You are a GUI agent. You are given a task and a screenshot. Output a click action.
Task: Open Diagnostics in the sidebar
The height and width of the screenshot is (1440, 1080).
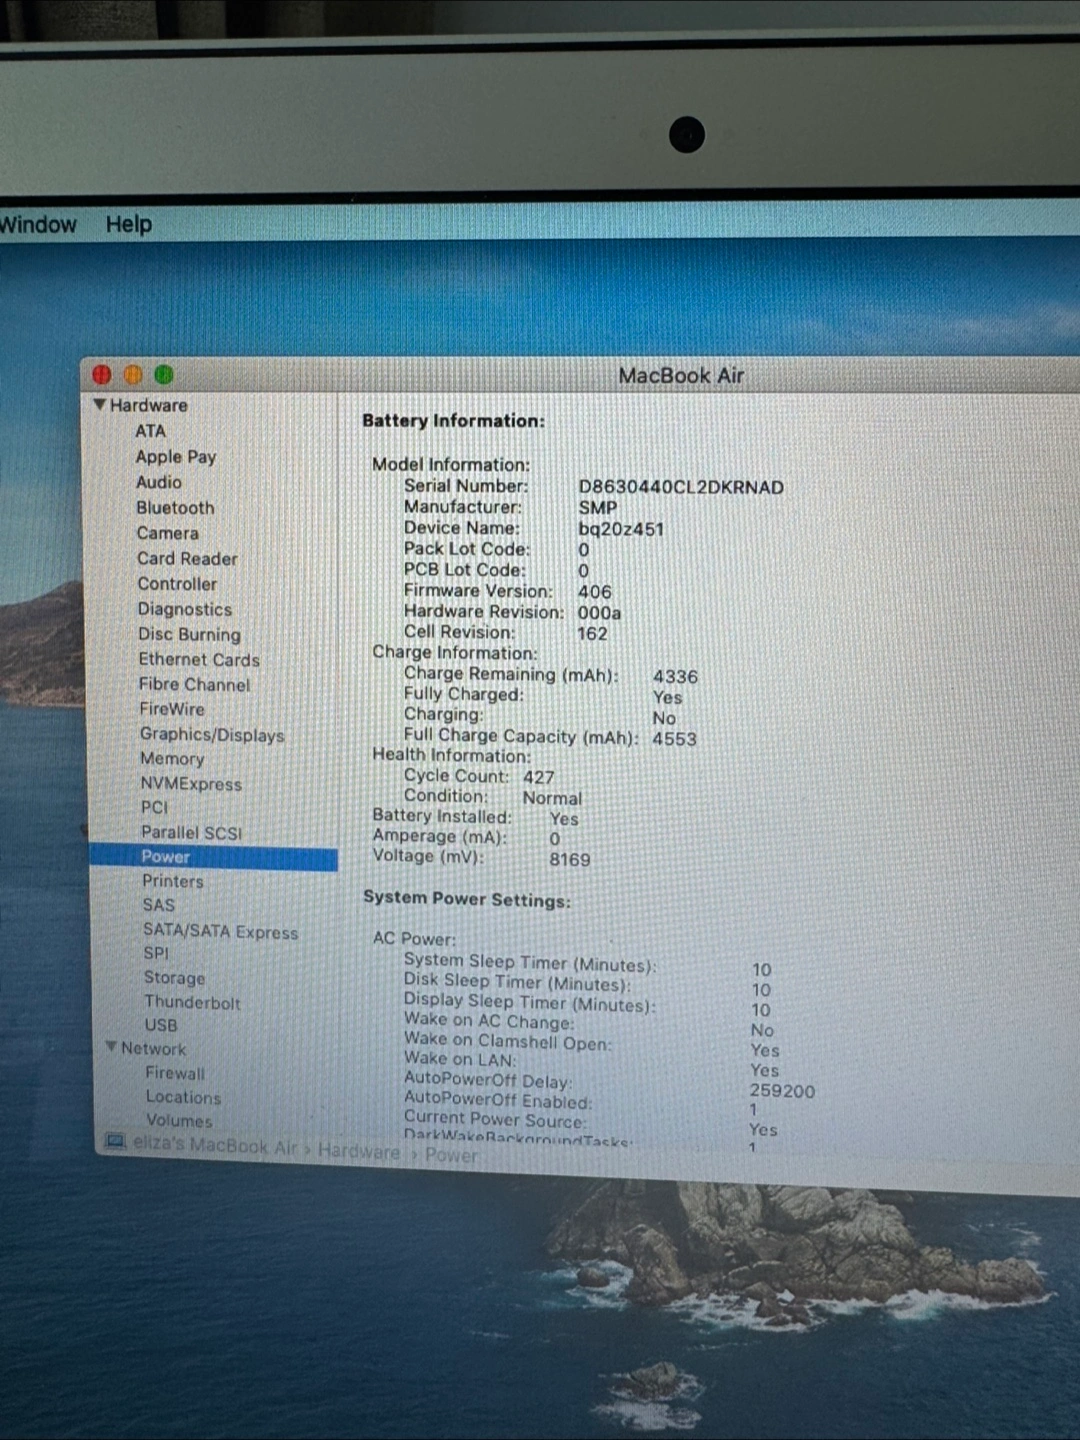[x=185, y=609]
